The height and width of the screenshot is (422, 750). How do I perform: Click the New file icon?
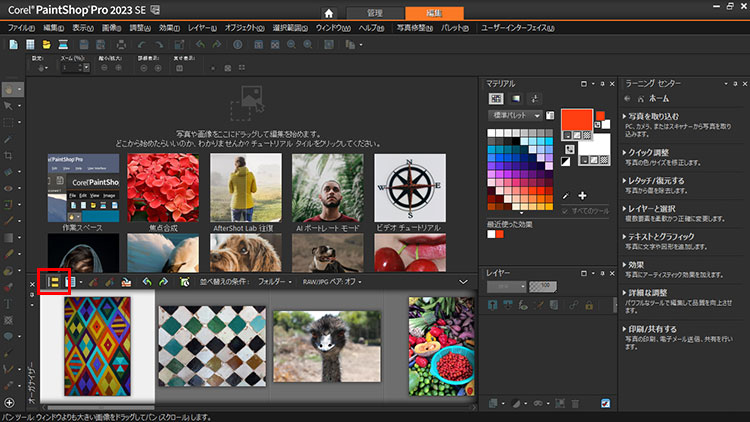pyautogui.click(x=14, y=45)
